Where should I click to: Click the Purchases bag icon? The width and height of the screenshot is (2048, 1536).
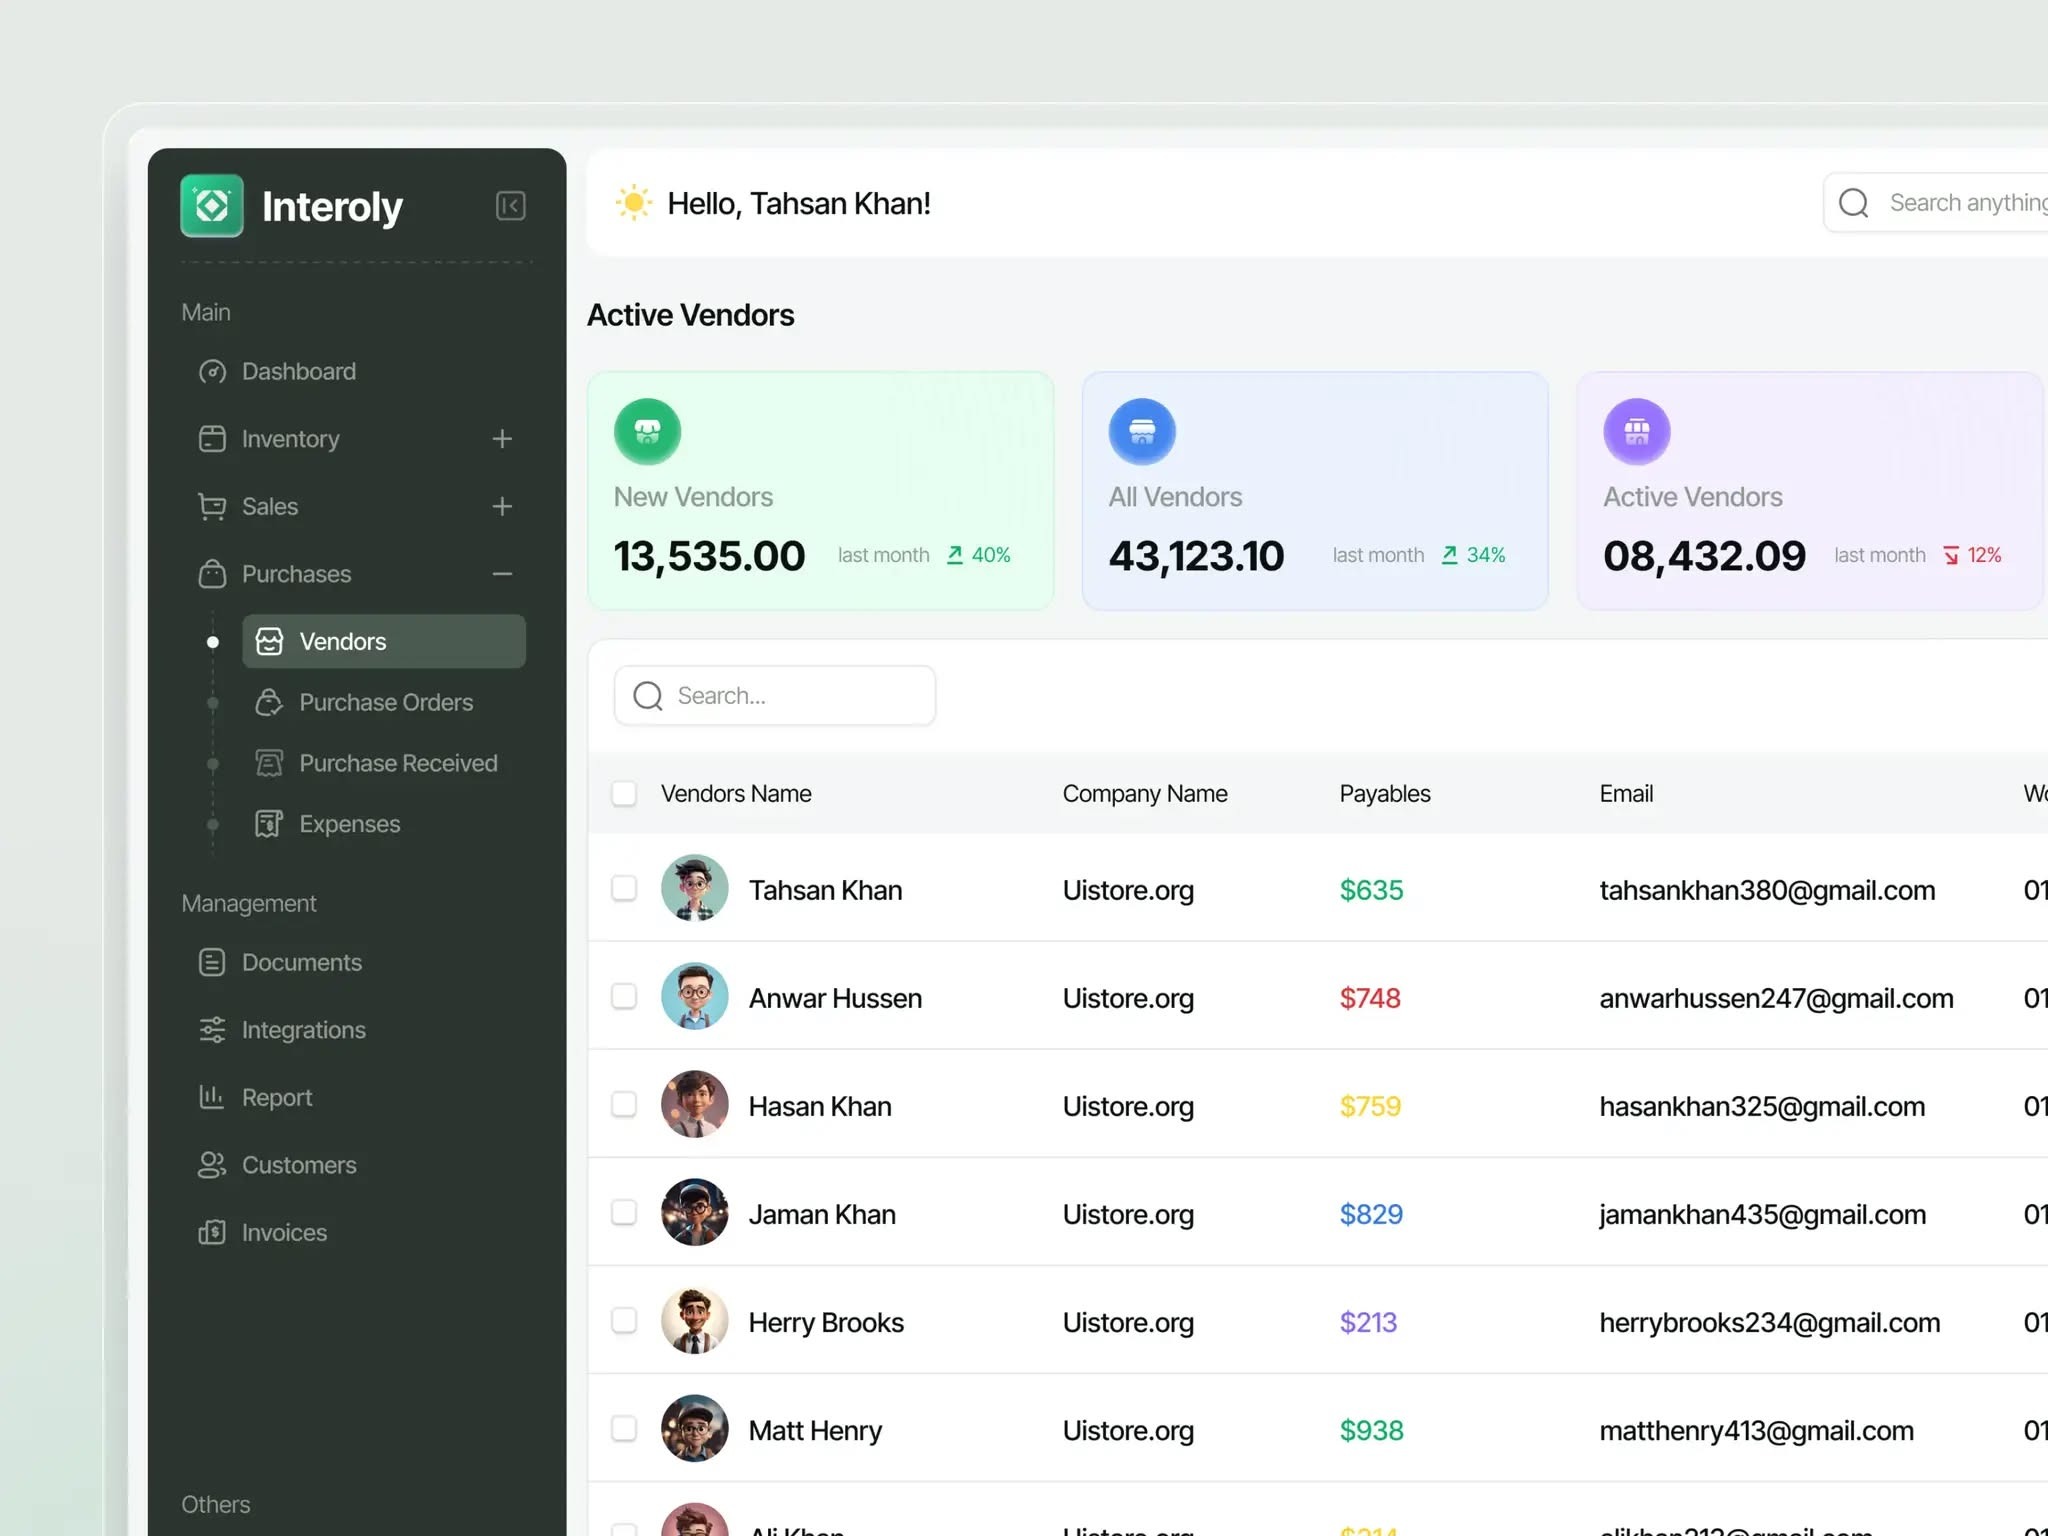212,574
